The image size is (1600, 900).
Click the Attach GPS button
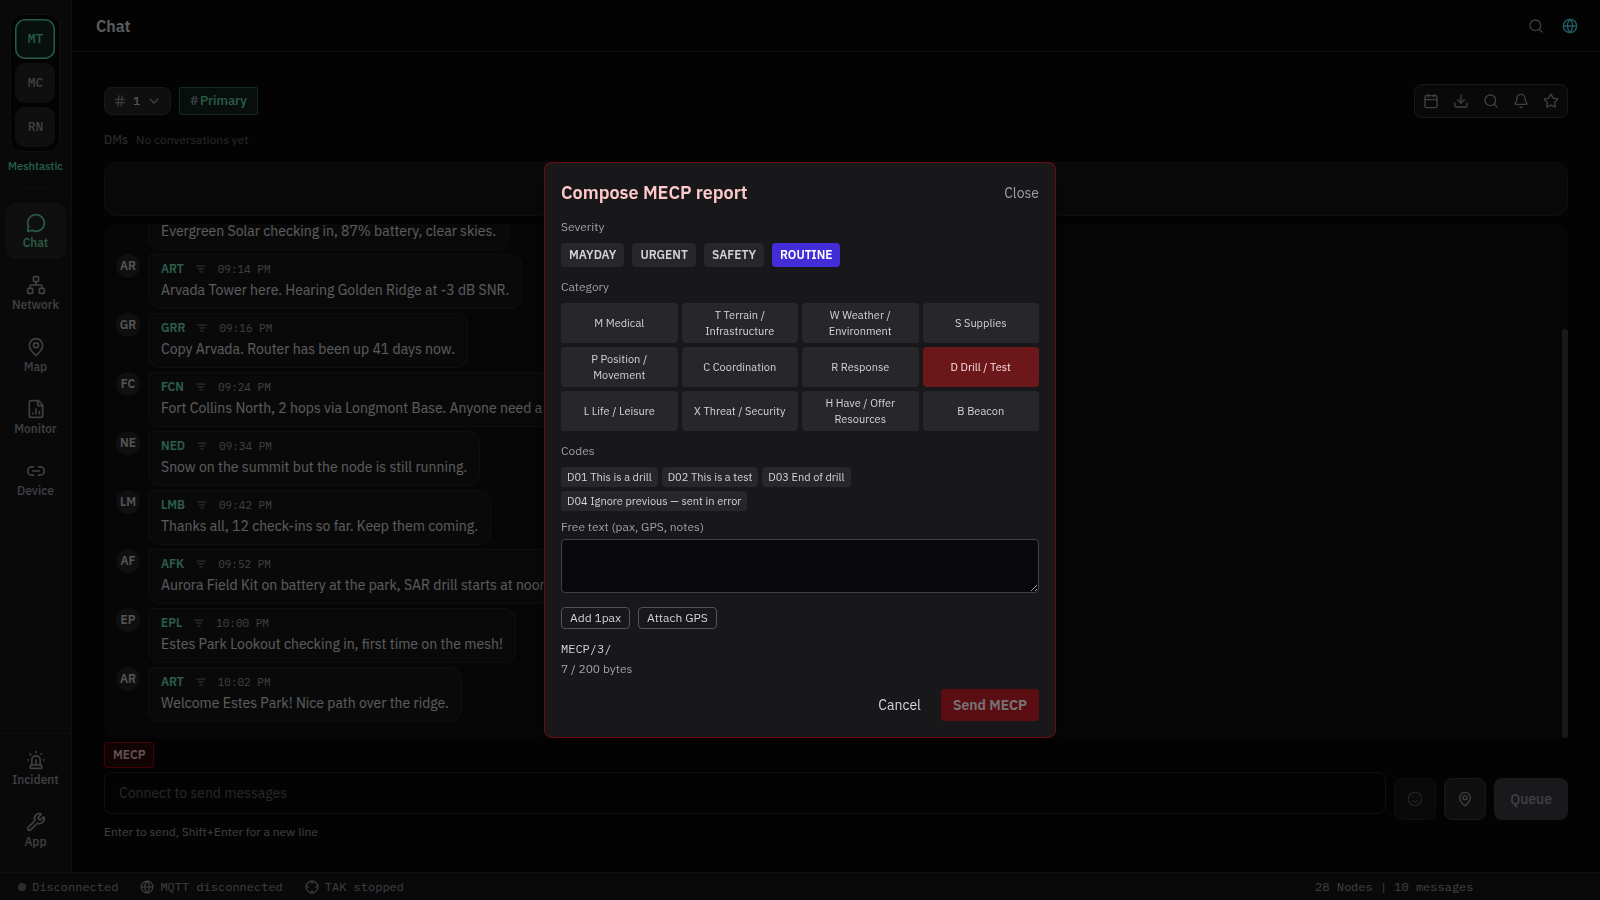[677, 618]
